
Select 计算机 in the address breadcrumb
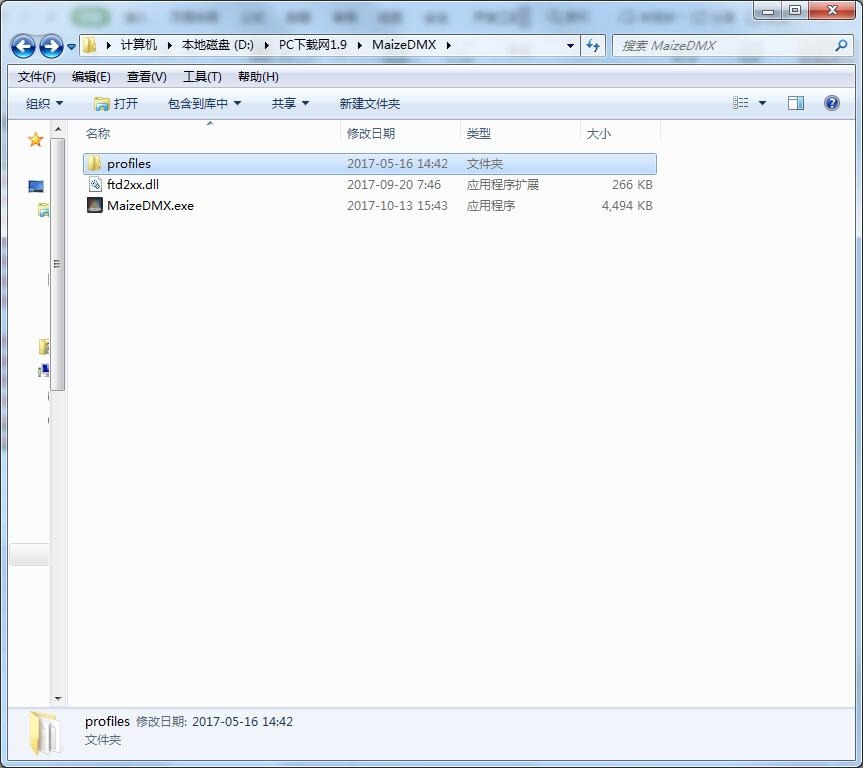[x=139, y=45]
